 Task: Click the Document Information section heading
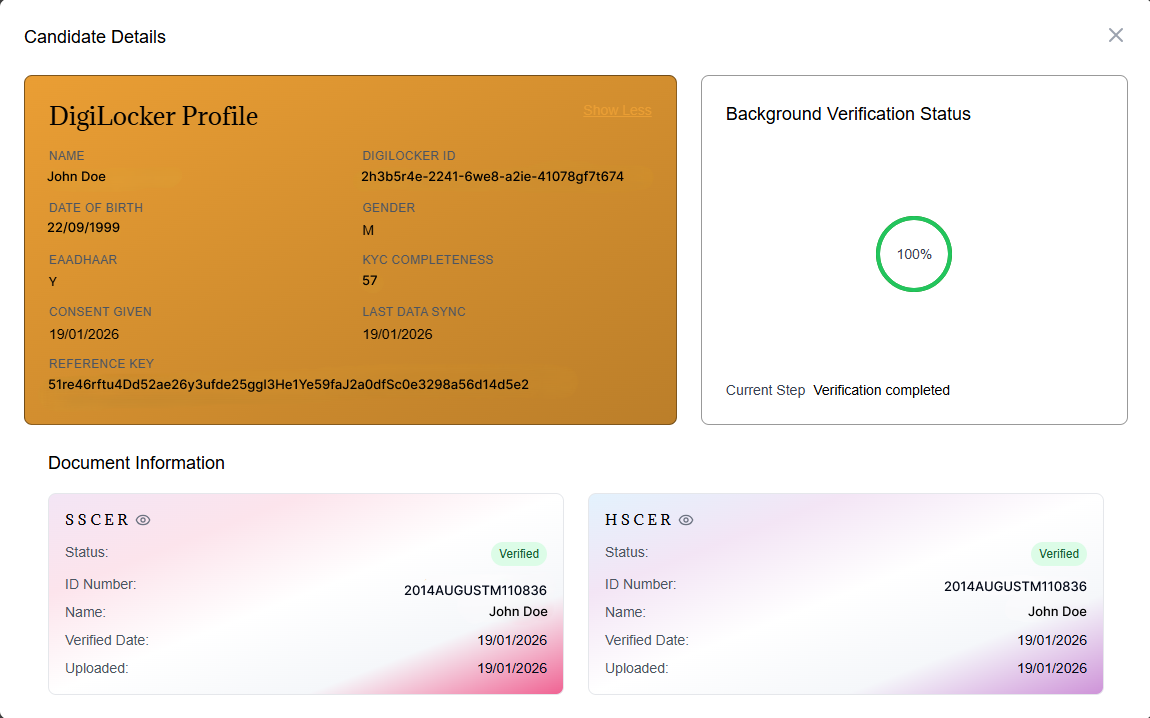tap(136, 463)
